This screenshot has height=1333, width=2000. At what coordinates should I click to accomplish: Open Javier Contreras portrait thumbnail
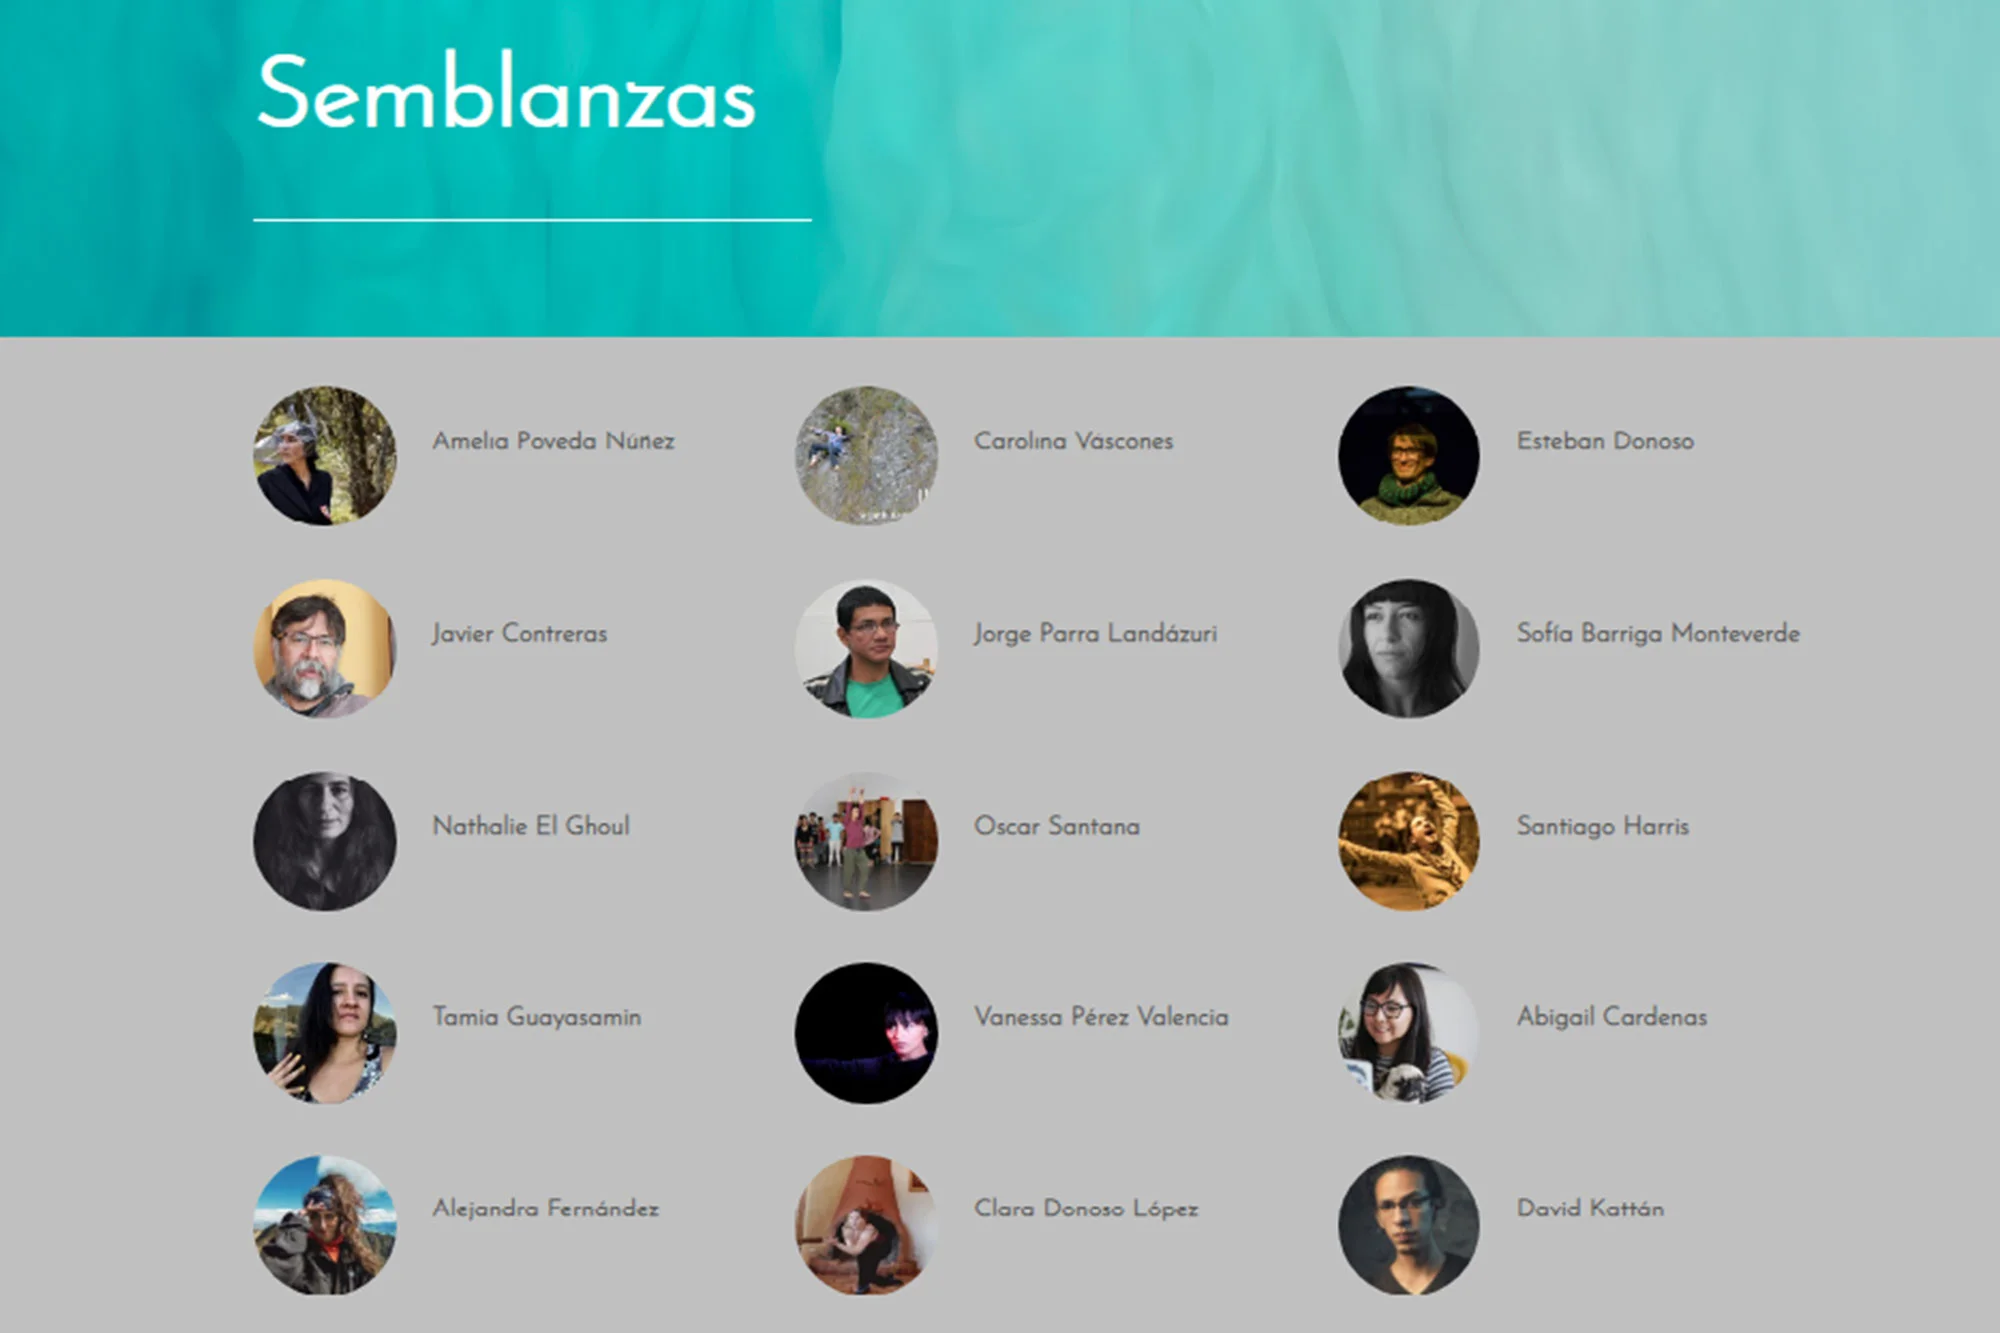click(324, 648)
